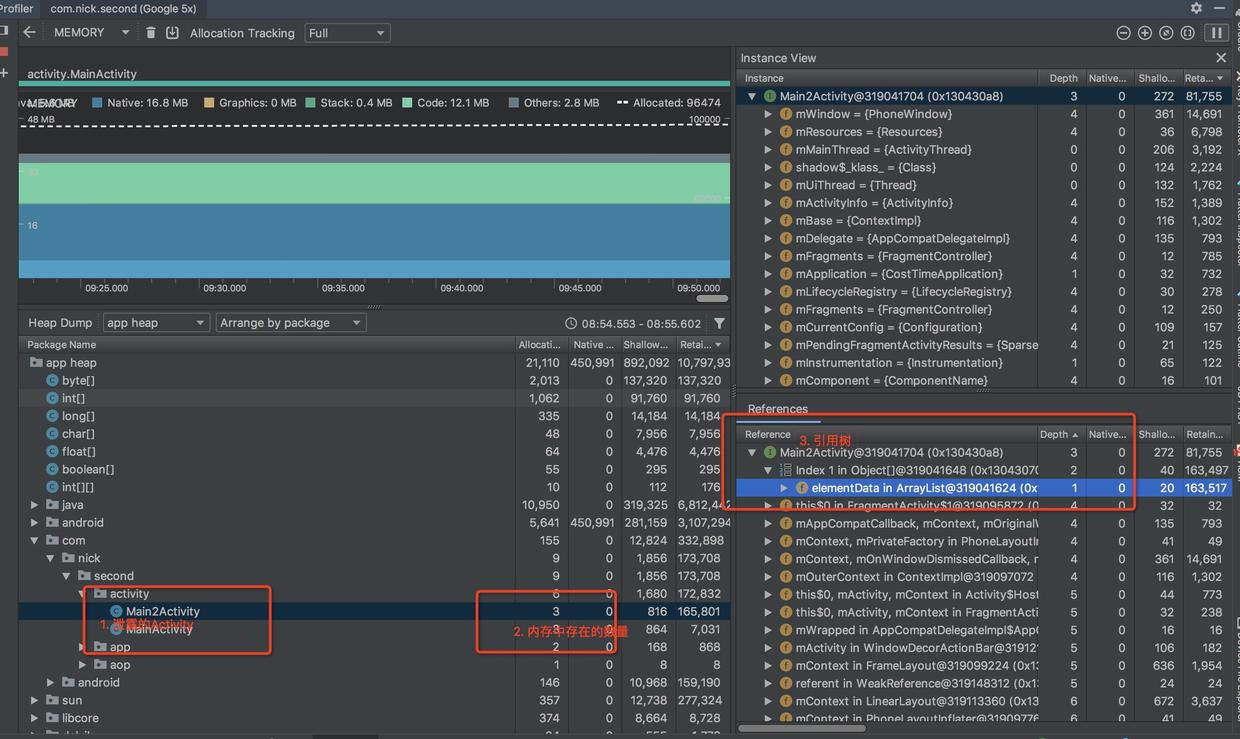
Task: Zoom out the timeline
Action: click(x=1124, y=33)
